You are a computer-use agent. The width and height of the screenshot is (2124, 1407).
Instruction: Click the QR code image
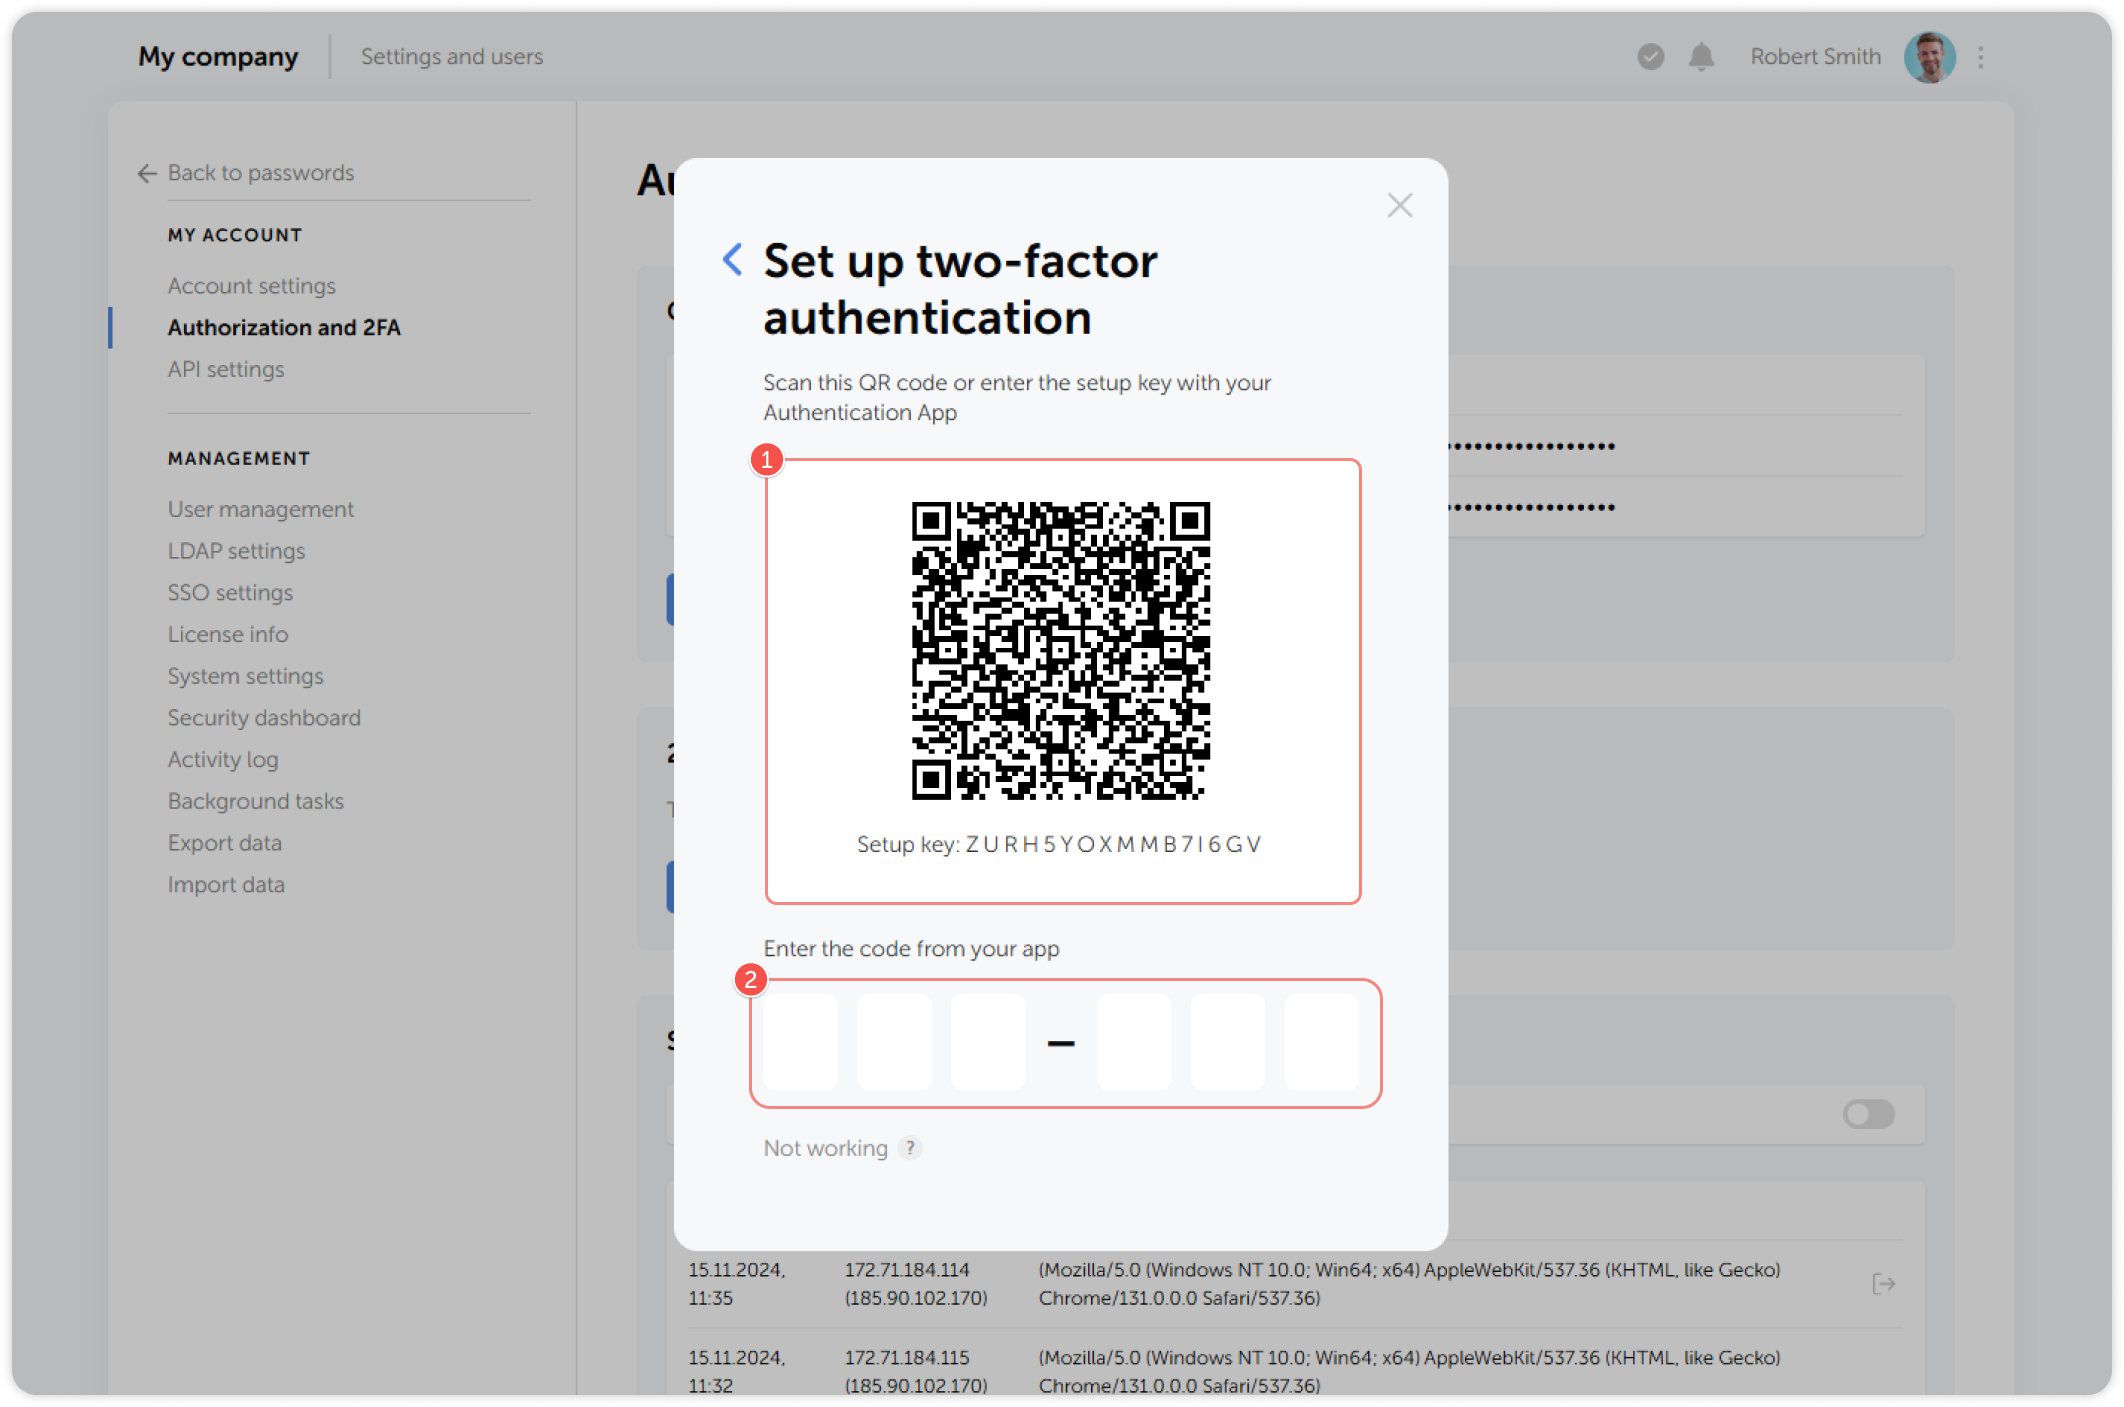pos(1062,650)
